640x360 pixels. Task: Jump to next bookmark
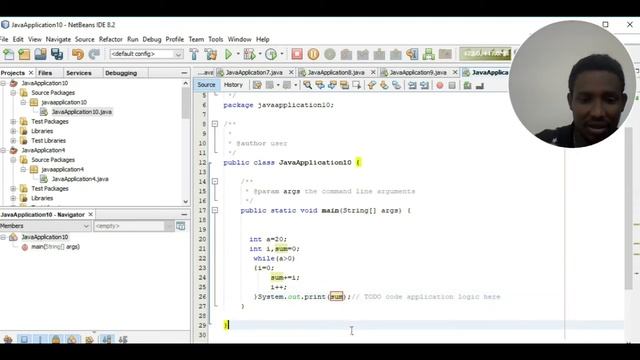pos(384,85)
